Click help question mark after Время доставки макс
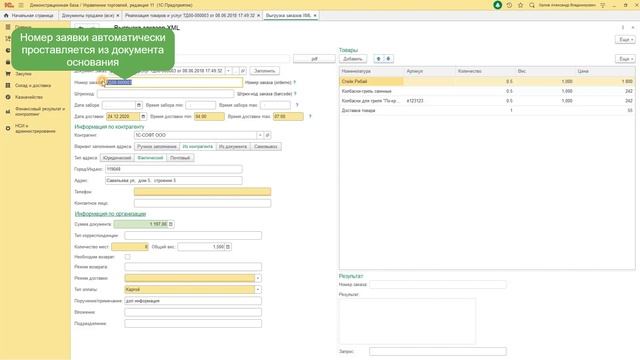Screen dimensions: 640x360 (x=310, y=117)
